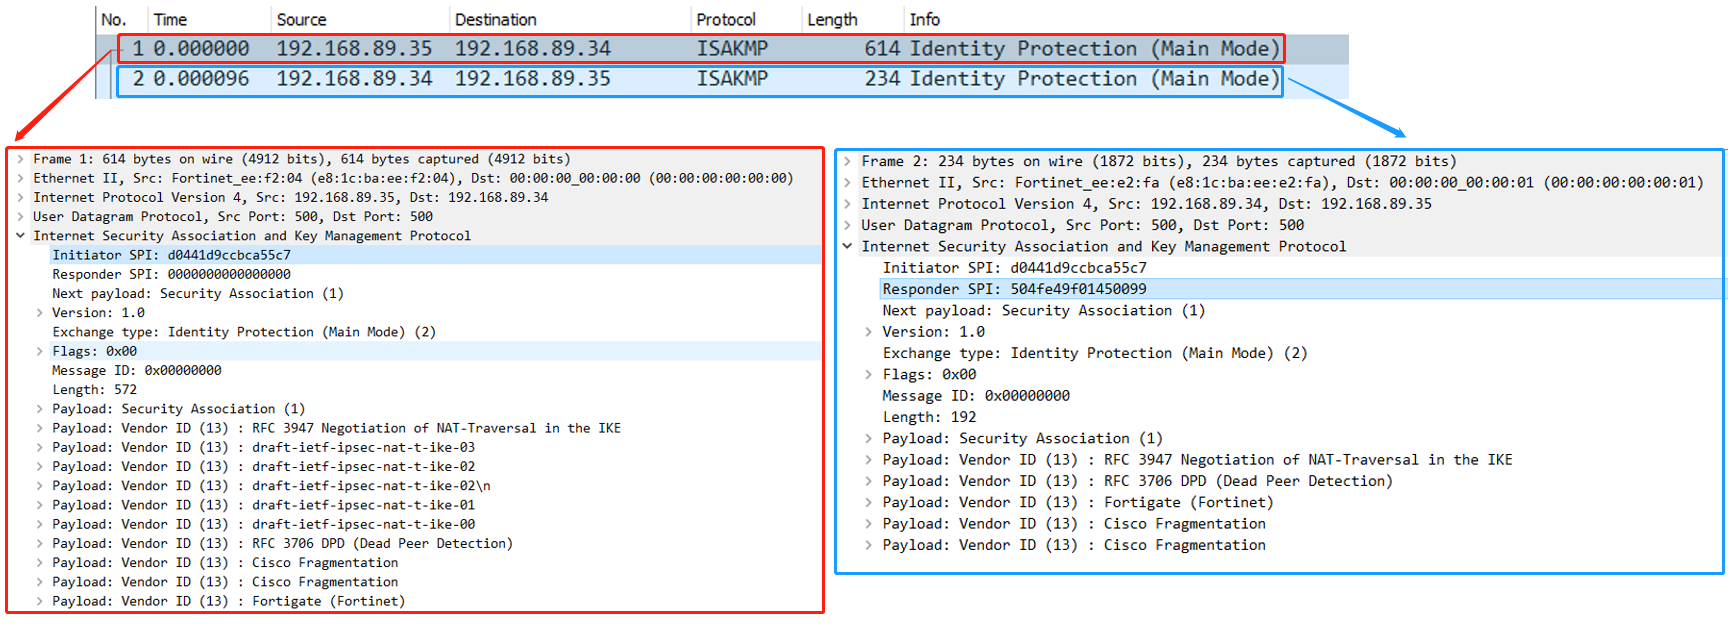
Task: Expand Ethernet II entry with source Fortinet_ee:f2:04
Action: pos(20,178)
